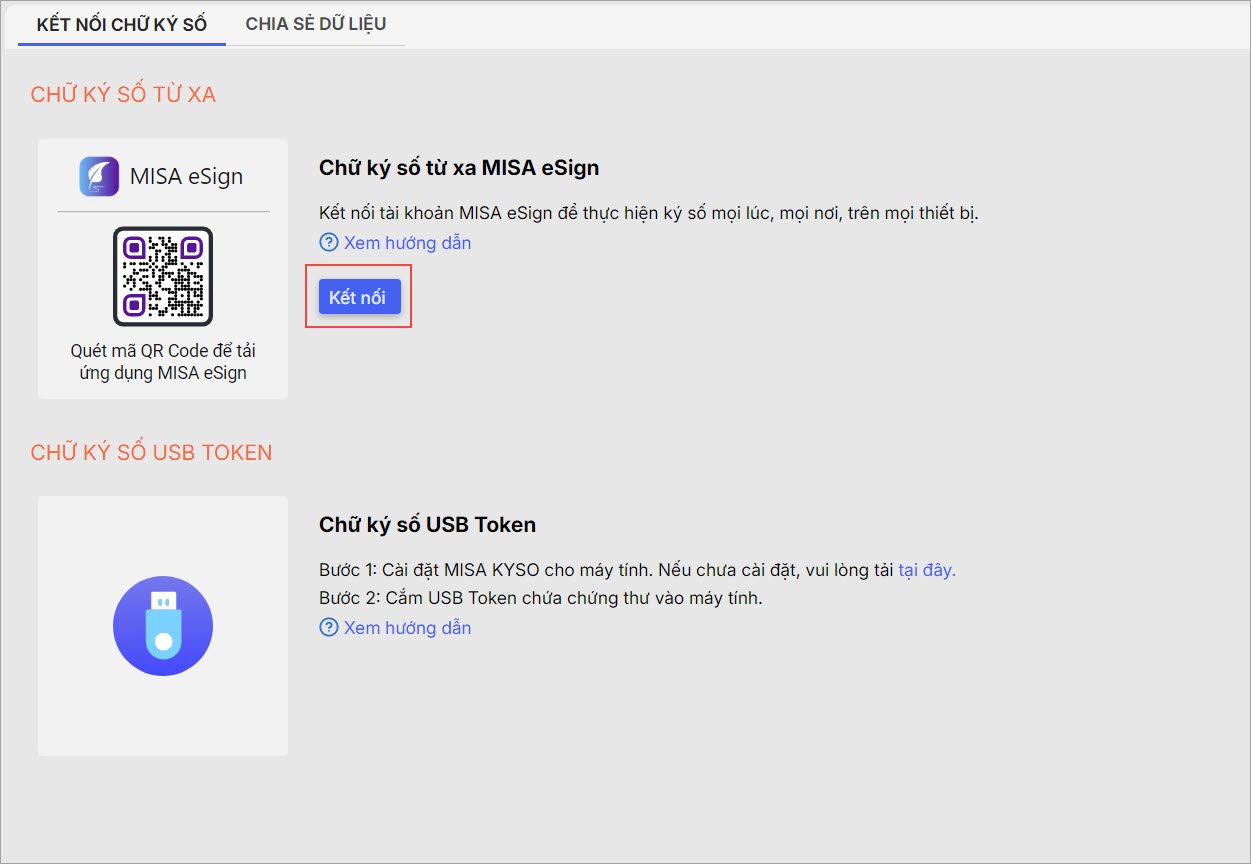Click the CHỮ KÝ SỐ TỪ XA section title
1251x864 pixels.
[123, 95]
